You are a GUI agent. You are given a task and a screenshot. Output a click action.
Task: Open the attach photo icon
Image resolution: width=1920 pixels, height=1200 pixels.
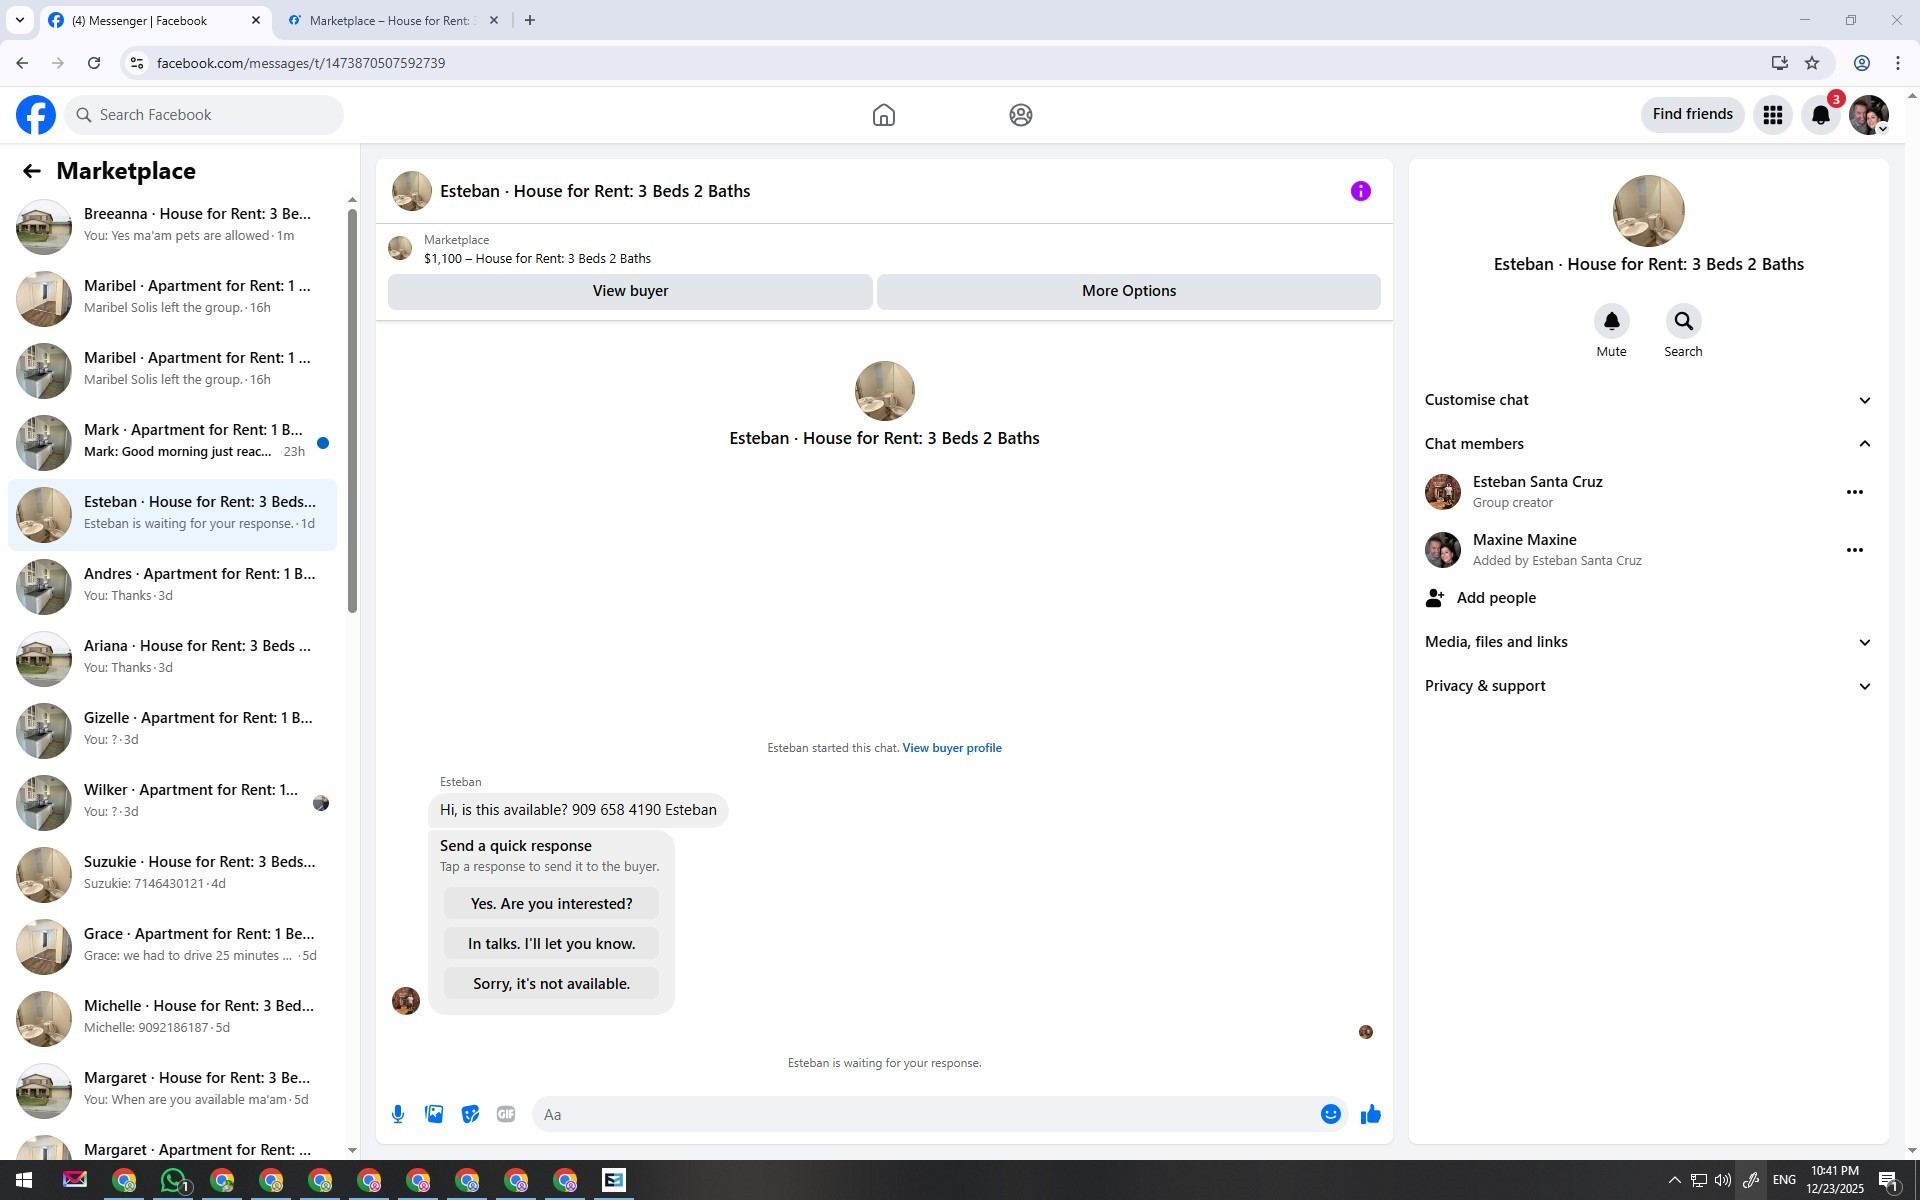point(434,1114)
